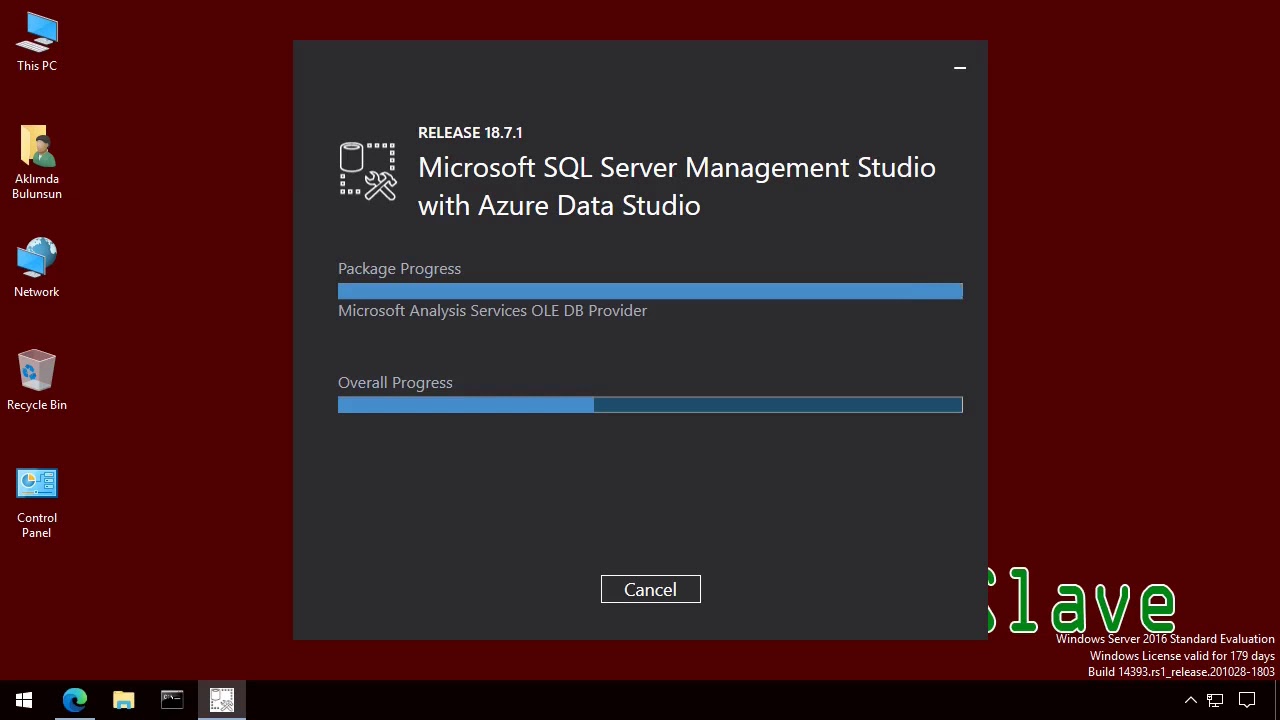
Task: Show hidden system tray icons
Action: pyautogui.click(x=1191, y=700)
